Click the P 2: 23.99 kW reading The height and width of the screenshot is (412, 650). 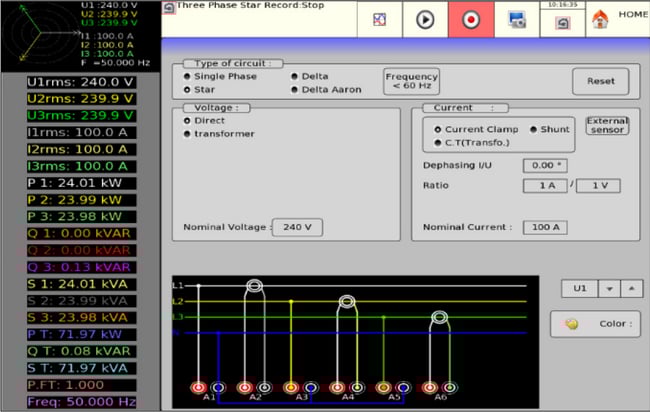click(81, 200)
